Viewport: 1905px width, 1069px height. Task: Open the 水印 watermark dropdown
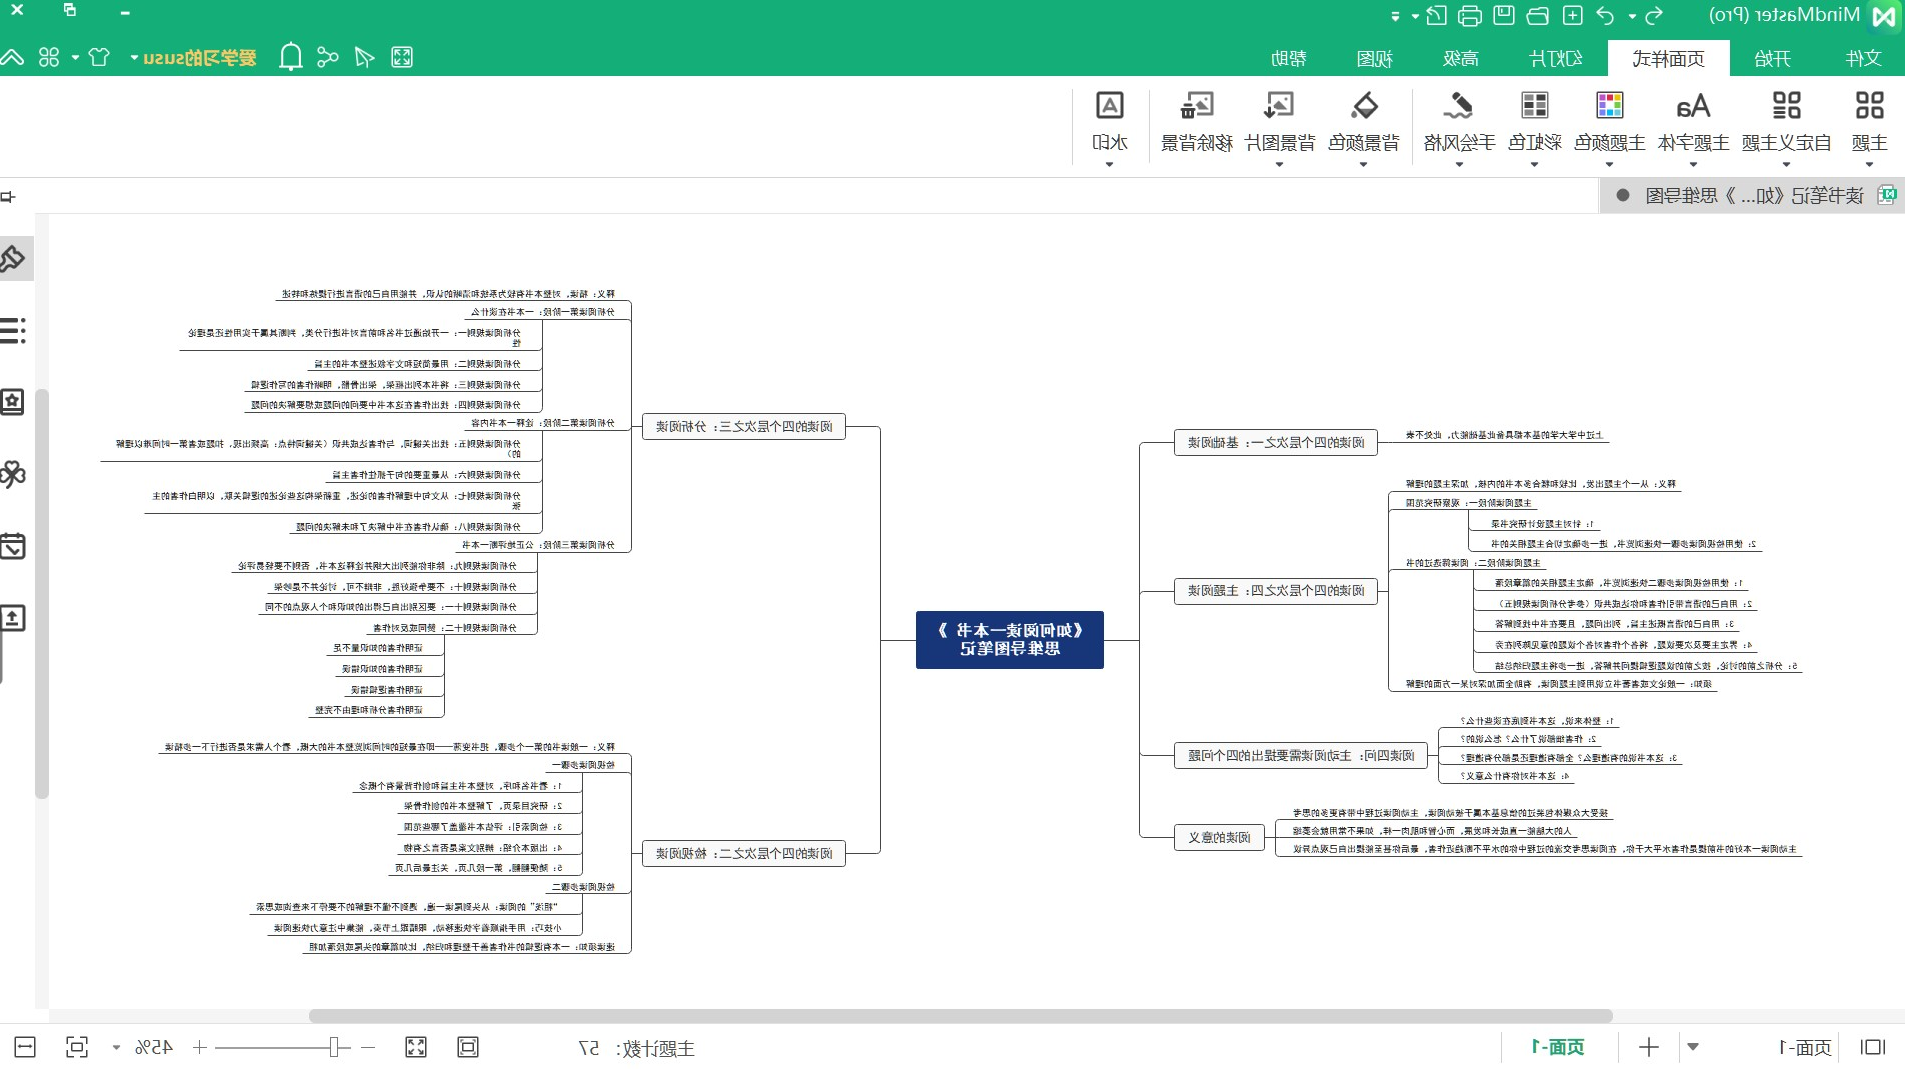click(x=1109, y=127)
